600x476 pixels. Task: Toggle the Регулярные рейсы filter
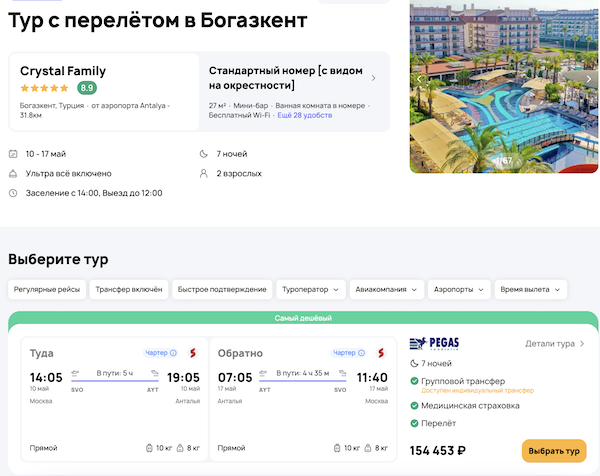coord(46,289)
